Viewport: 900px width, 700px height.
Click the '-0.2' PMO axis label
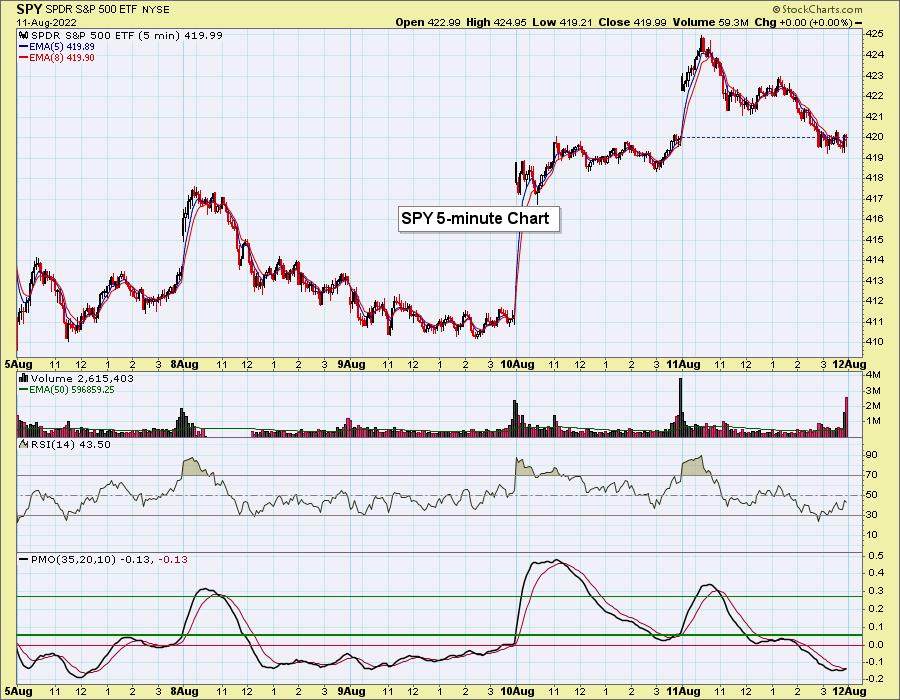[x=875, y=679]
